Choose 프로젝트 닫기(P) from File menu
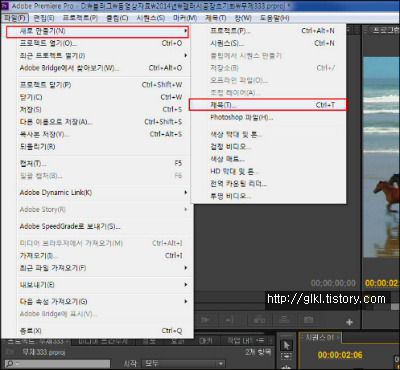 coord(103,85)
